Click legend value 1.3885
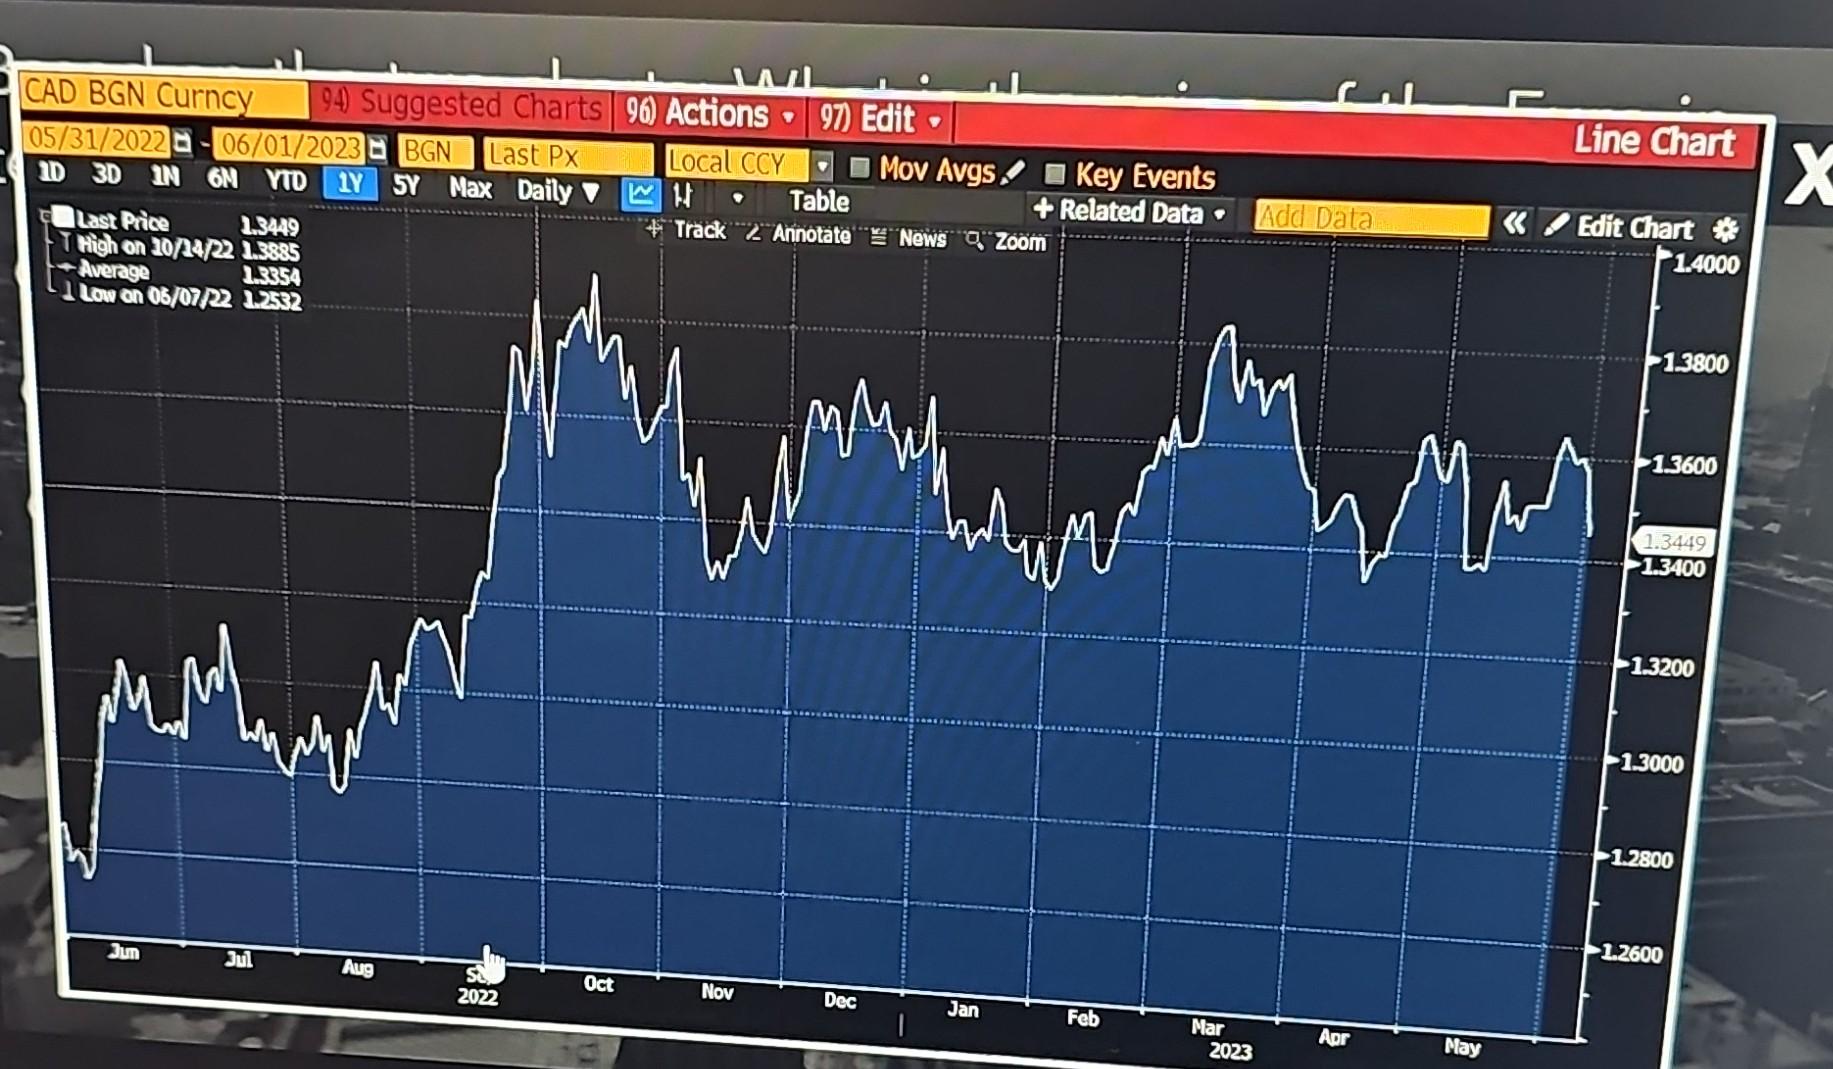1833x1069 pixels. [x=270, y=250]
